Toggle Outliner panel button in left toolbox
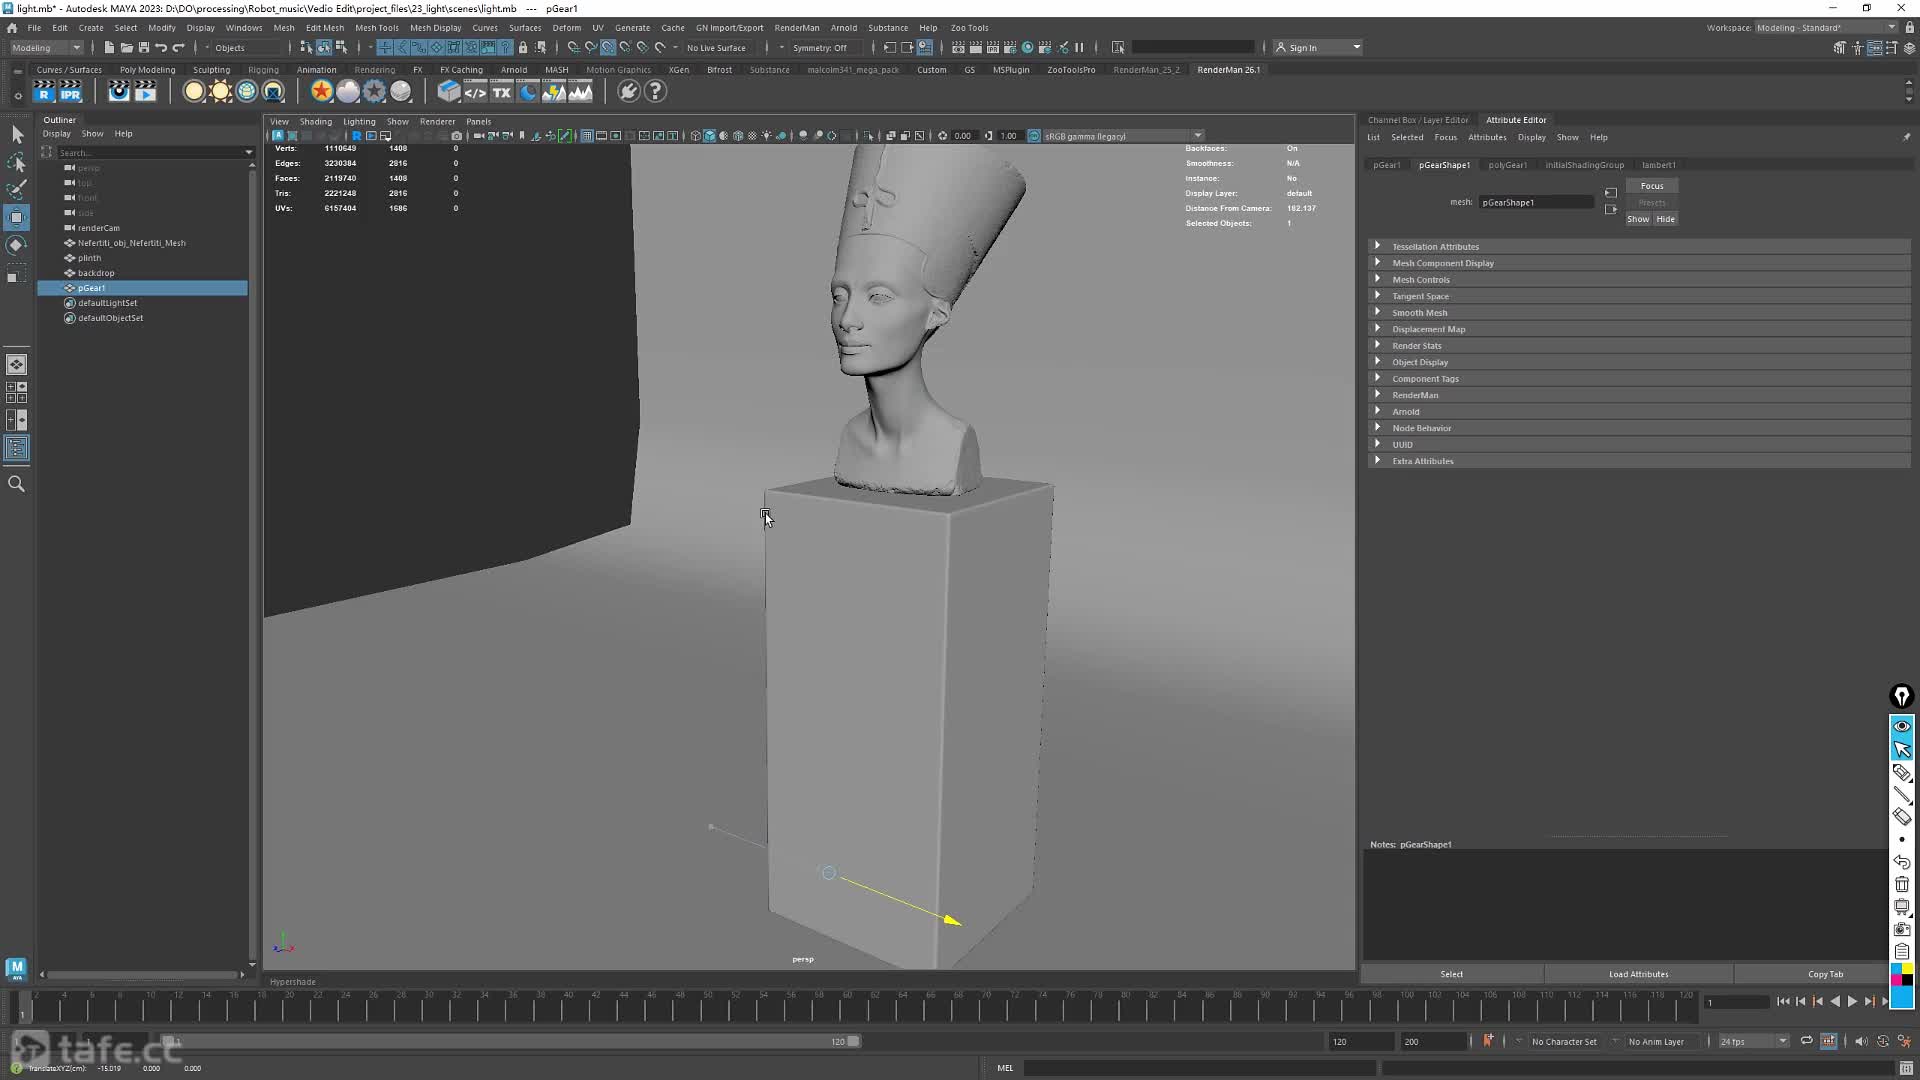 17,448
